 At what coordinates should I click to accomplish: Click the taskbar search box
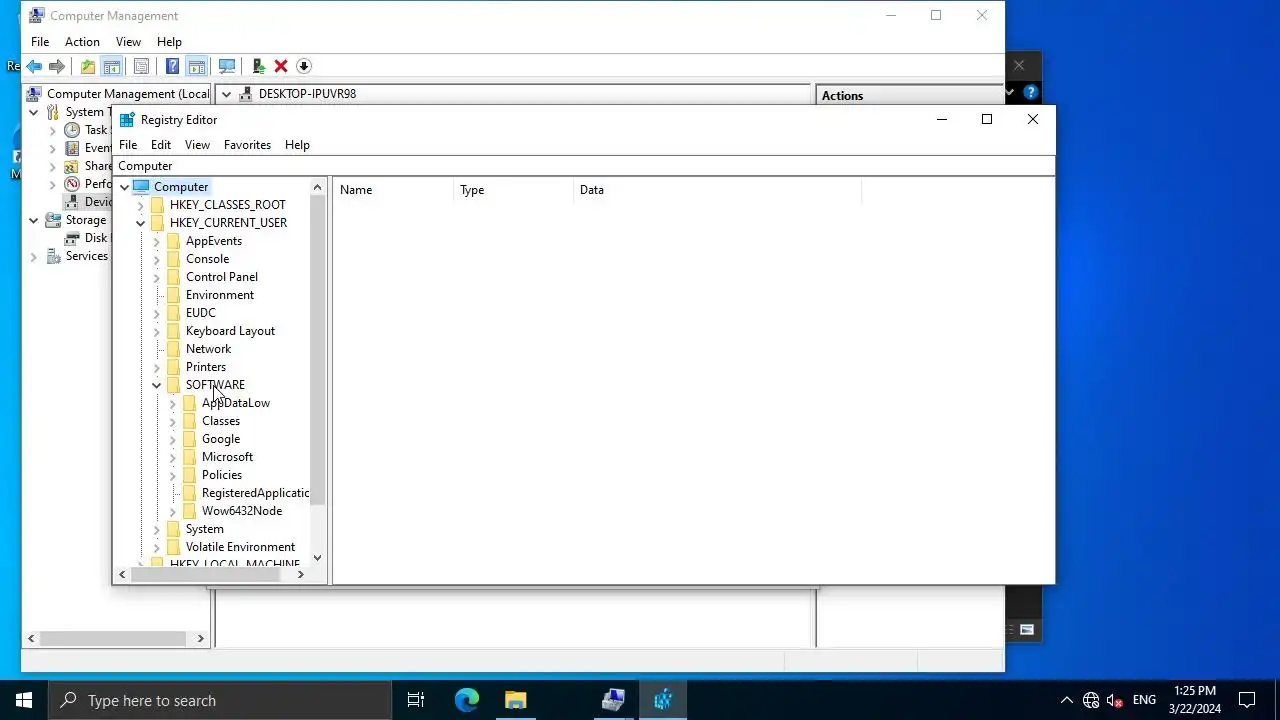click(x=220, y=700)
